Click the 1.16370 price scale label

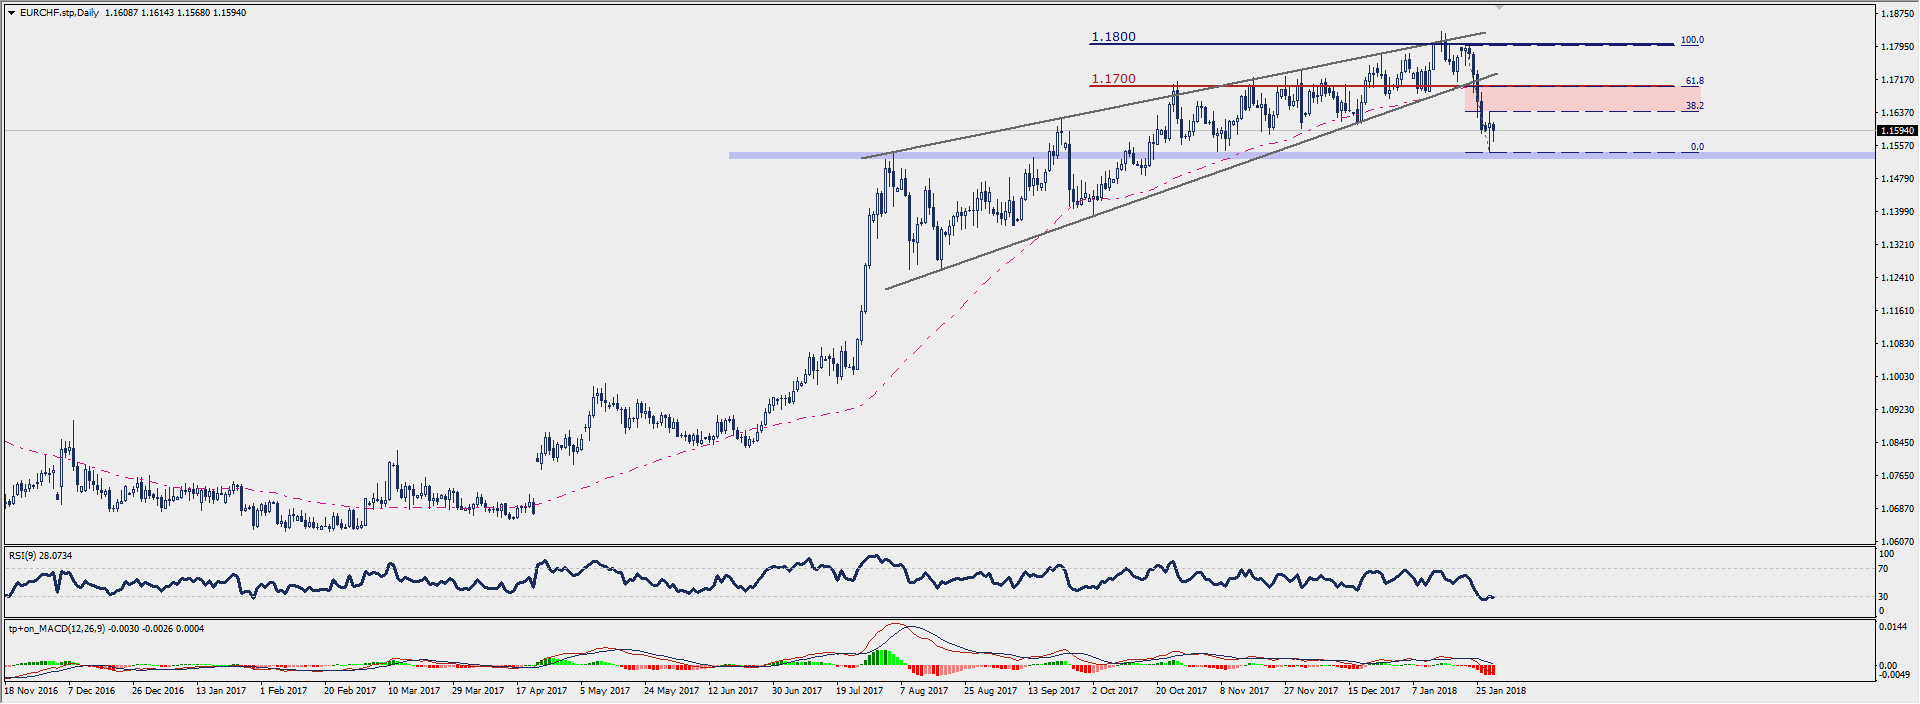coord(1897,113)
